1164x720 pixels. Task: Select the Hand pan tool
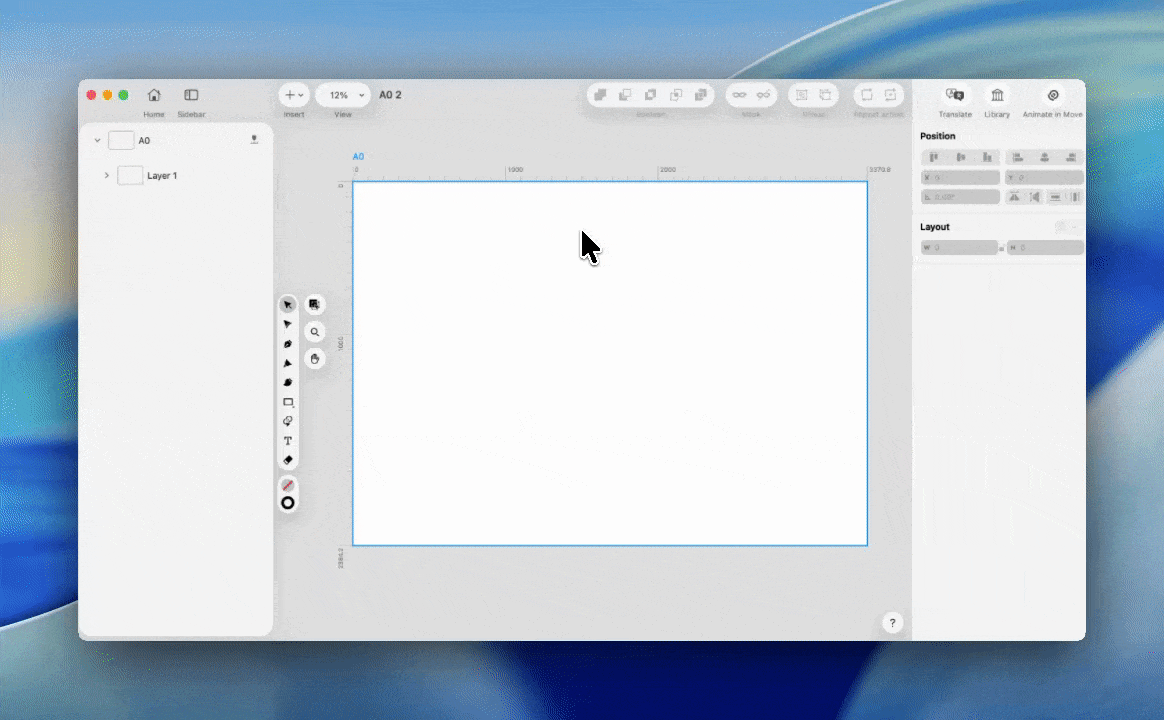(315, 358)
